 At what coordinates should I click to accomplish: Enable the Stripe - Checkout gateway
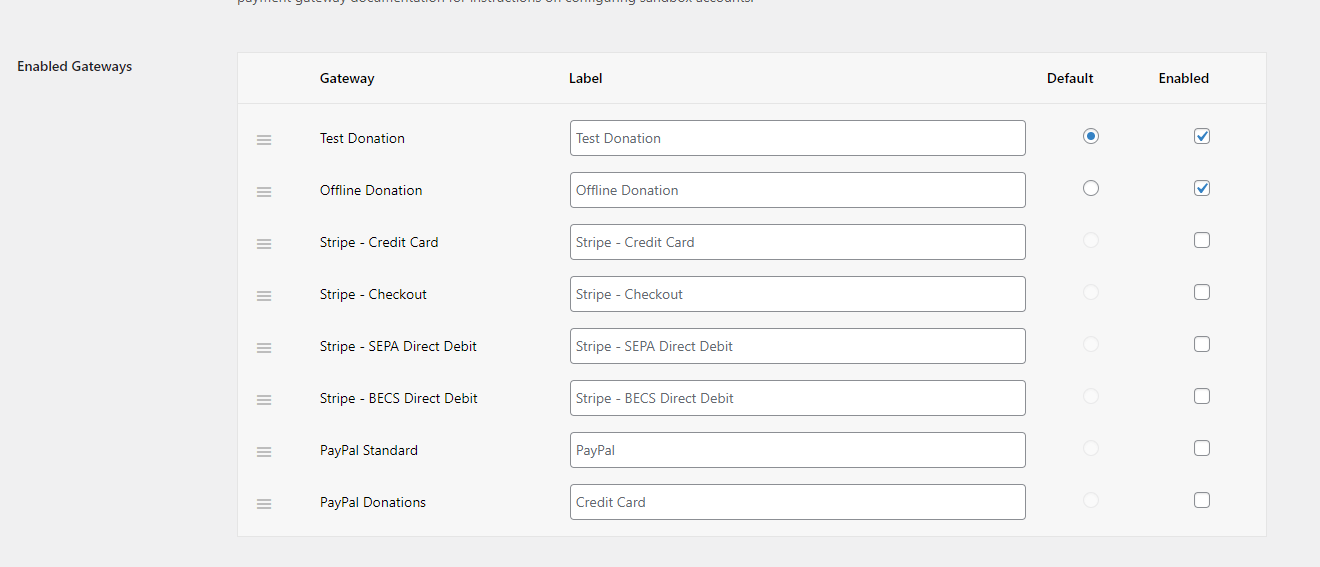[x=1202, y=292]
